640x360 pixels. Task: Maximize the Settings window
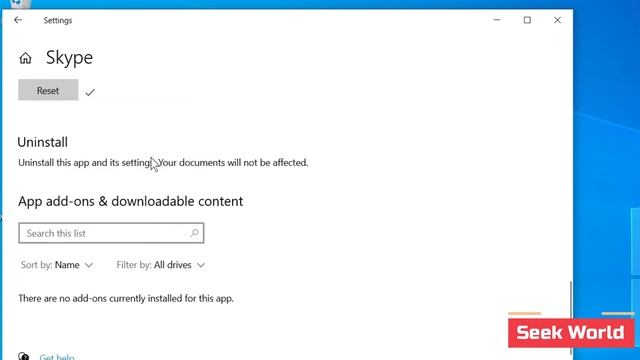tap(527, 20)
